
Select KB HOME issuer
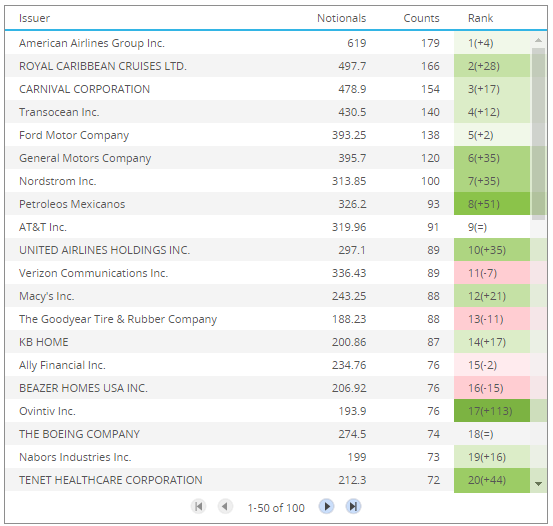pos(44,342)
